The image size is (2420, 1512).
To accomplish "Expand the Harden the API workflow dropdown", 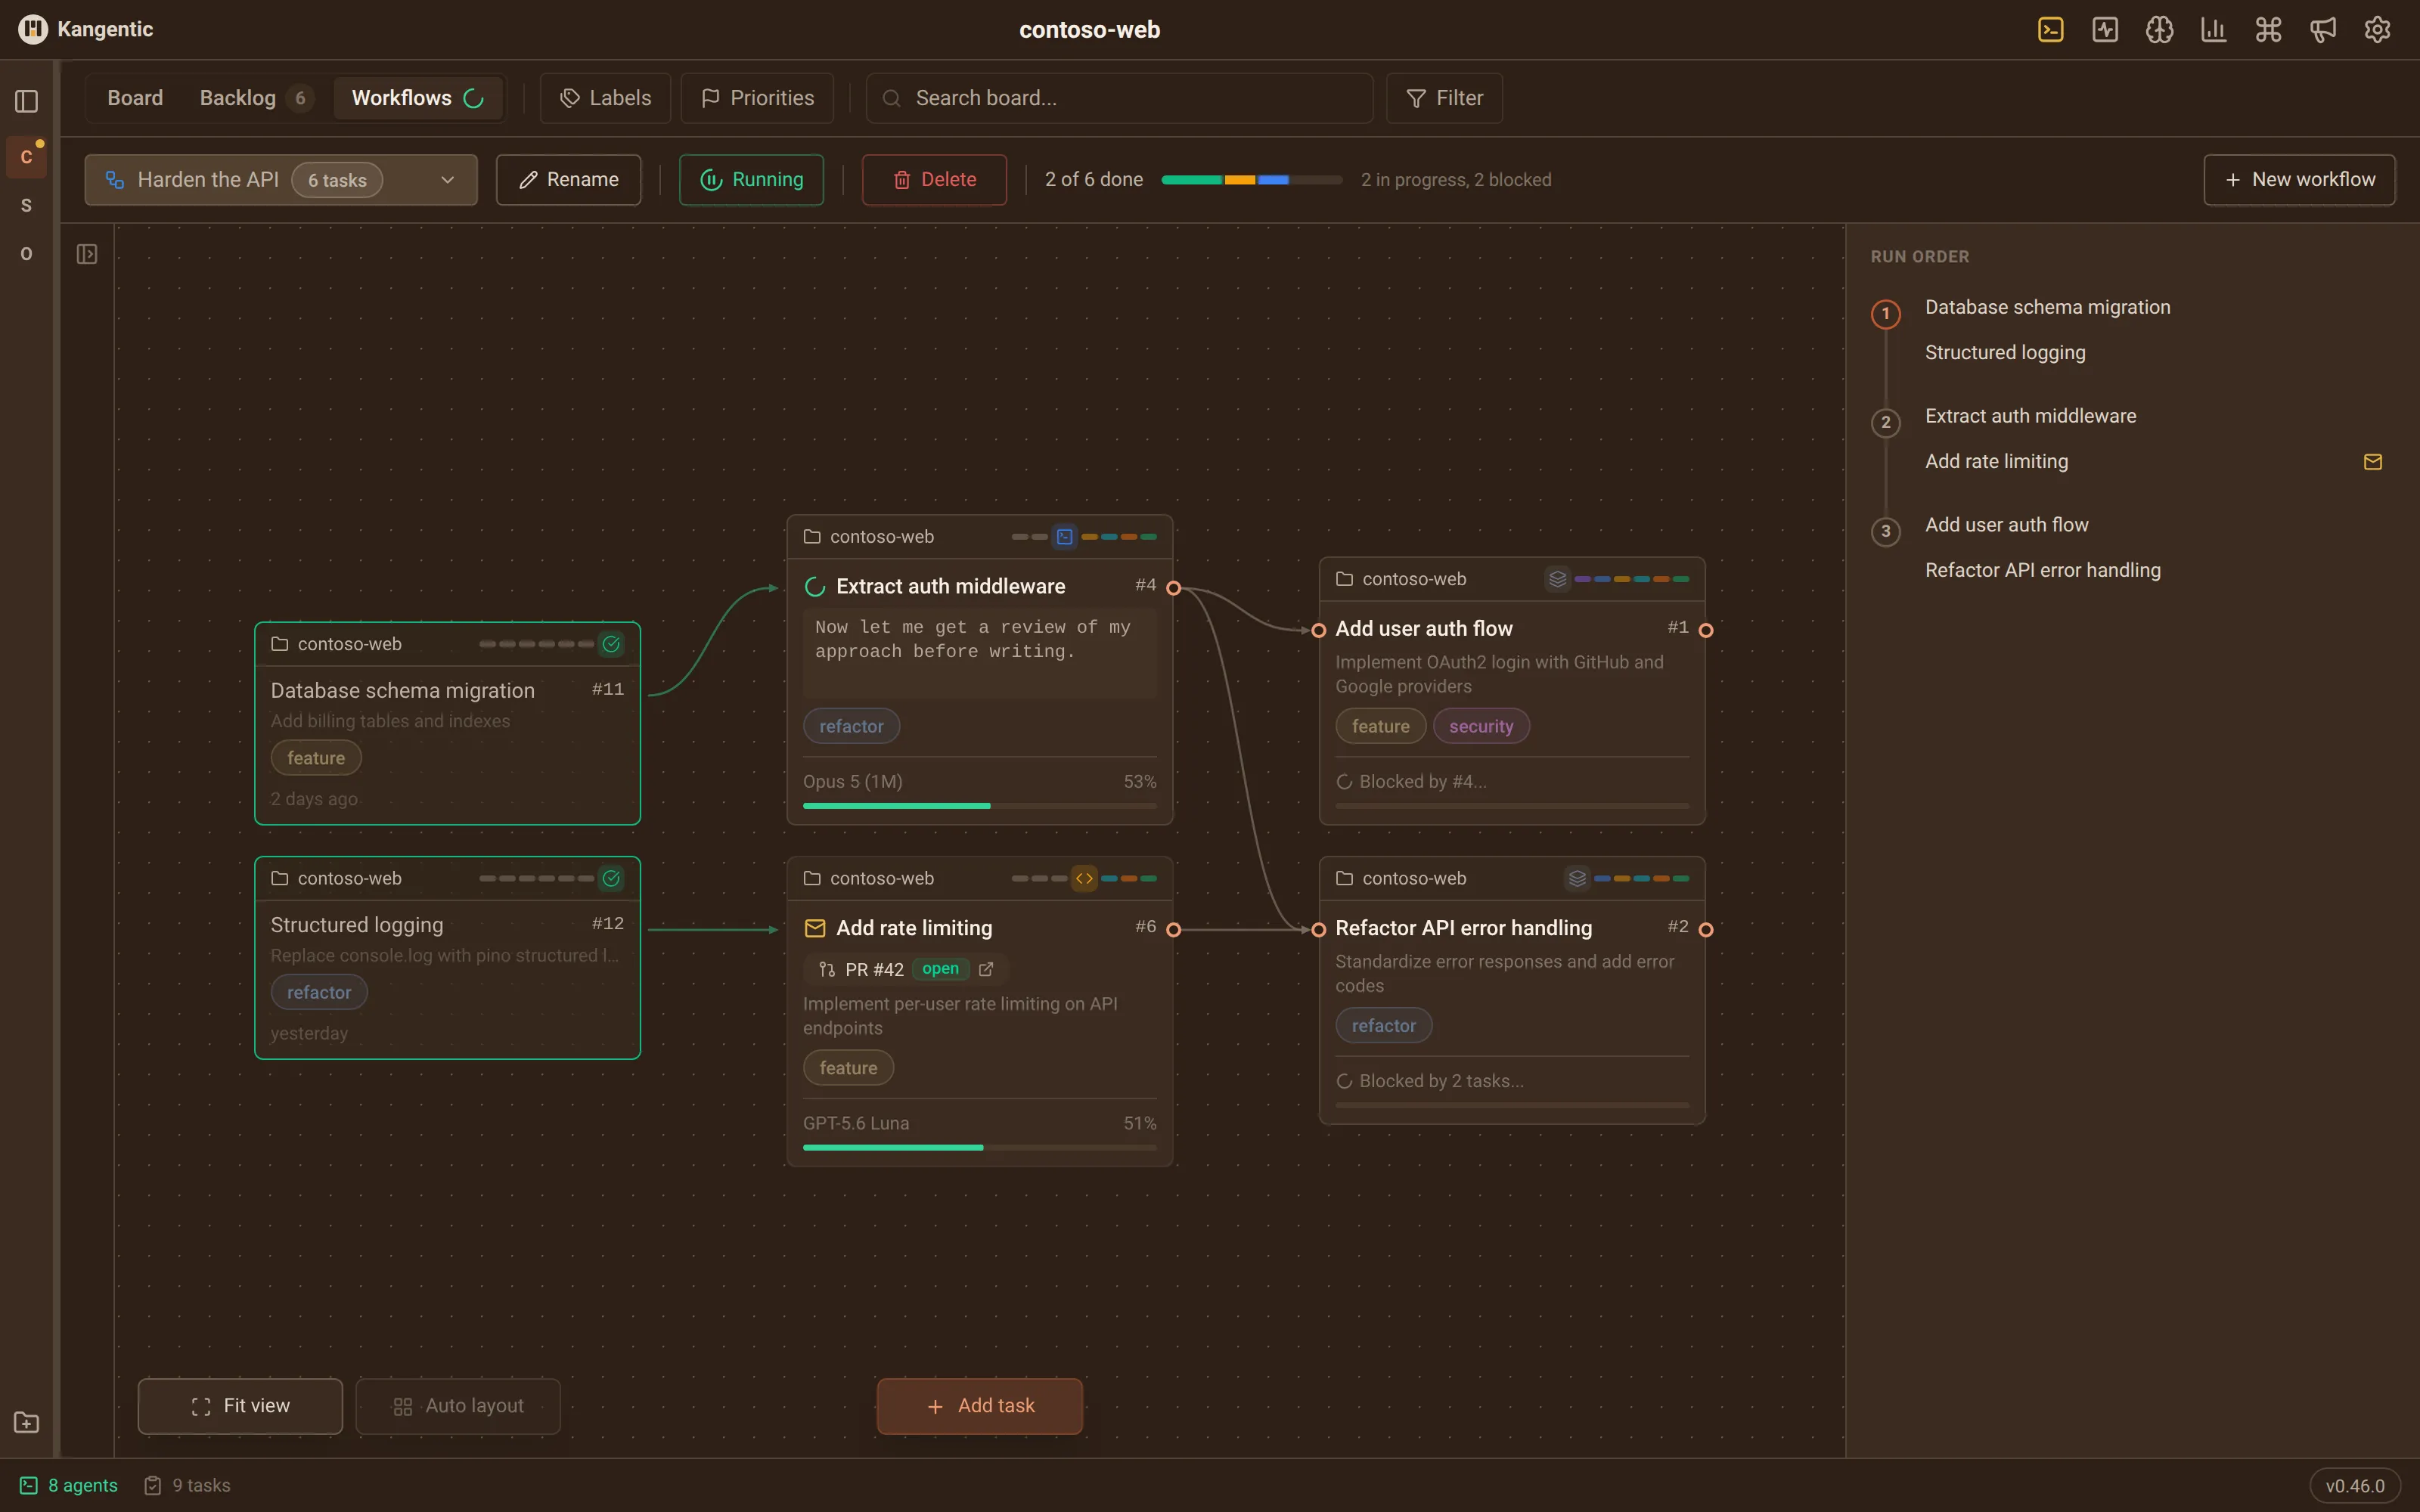I will click(x=281, y=180).
